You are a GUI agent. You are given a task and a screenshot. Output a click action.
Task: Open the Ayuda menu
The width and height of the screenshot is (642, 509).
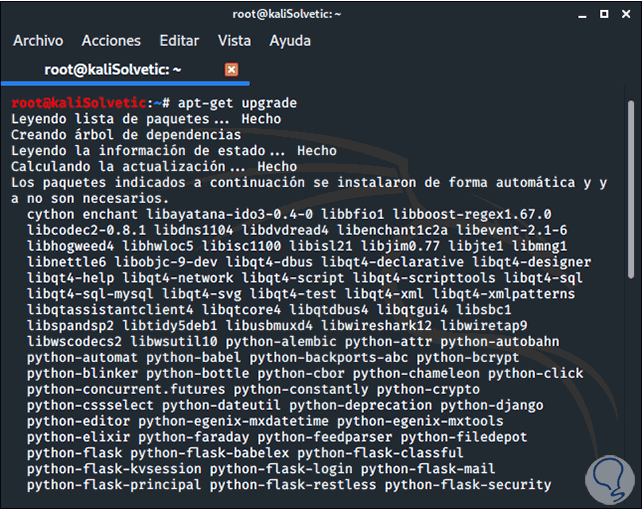(290, 41)
